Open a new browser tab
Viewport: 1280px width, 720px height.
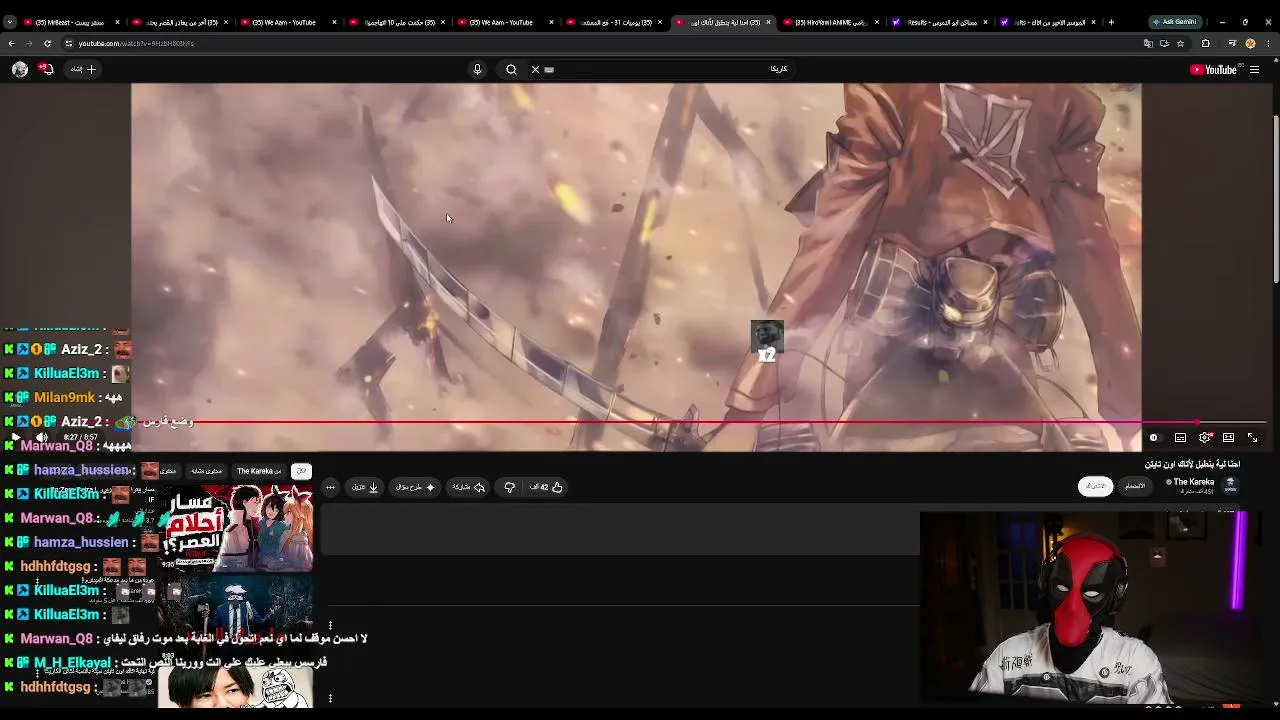tap(1111, 22)
